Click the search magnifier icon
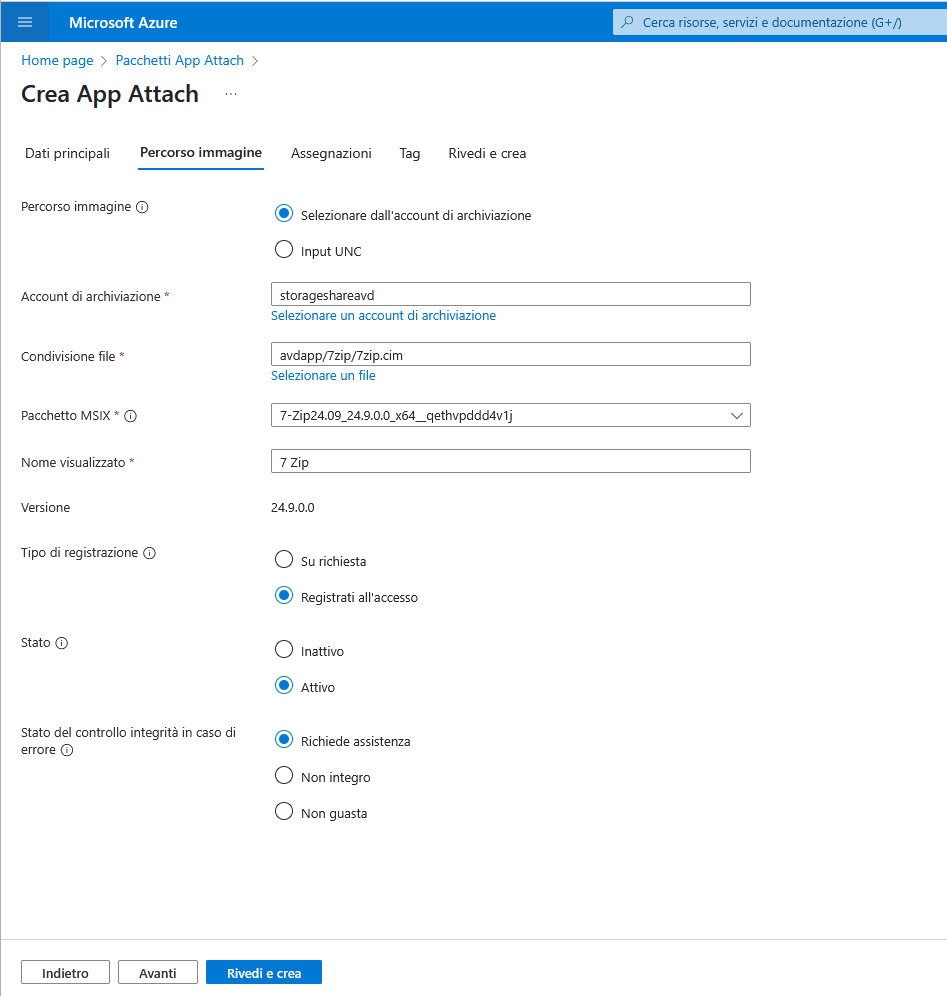The image size is (947, 996). (x=627, y=22)
